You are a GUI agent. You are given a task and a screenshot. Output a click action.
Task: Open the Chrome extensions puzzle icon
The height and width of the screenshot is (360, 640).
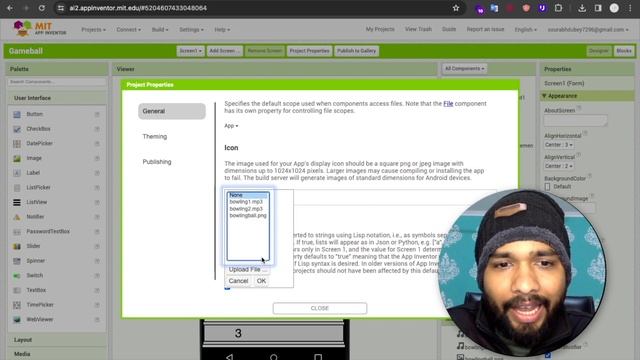point(558,8)
